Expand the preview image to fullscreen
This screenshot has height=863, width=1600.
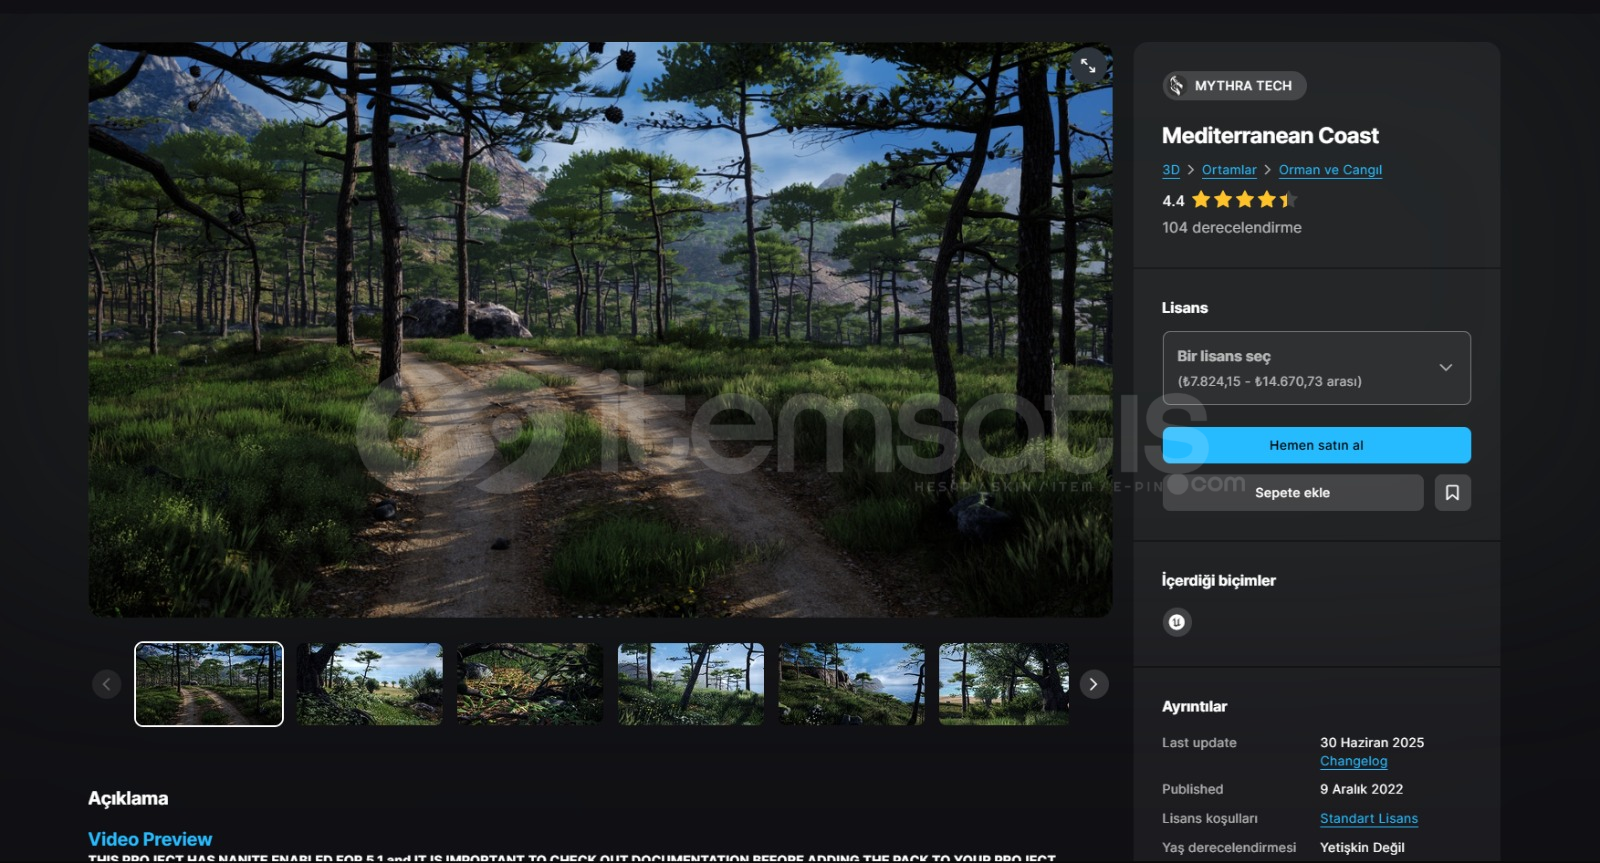[1088, 66]
